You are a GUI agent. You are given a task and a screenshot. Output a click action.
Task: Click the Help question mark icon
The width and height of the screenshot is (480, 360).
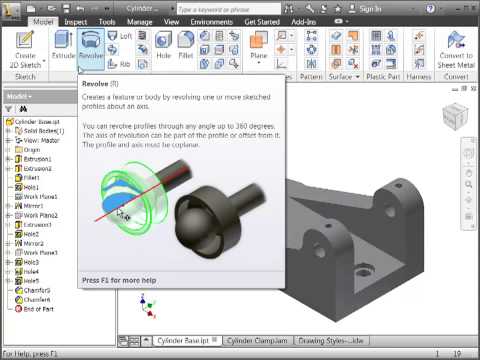pyautogui.click(x=430, y=9)
